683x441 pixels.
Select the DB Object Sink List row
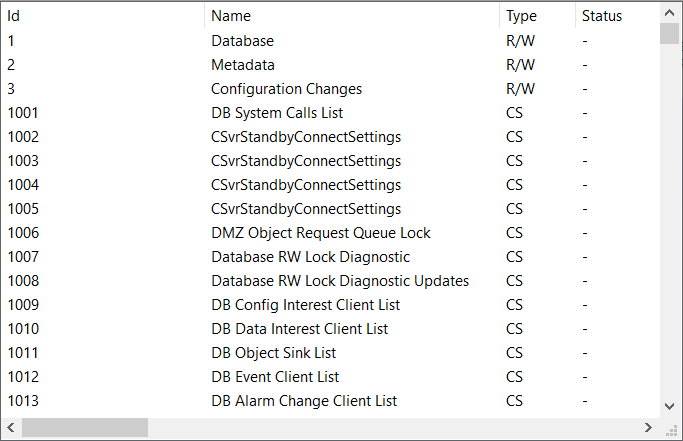pyautogui.click(x=273, y=353)
